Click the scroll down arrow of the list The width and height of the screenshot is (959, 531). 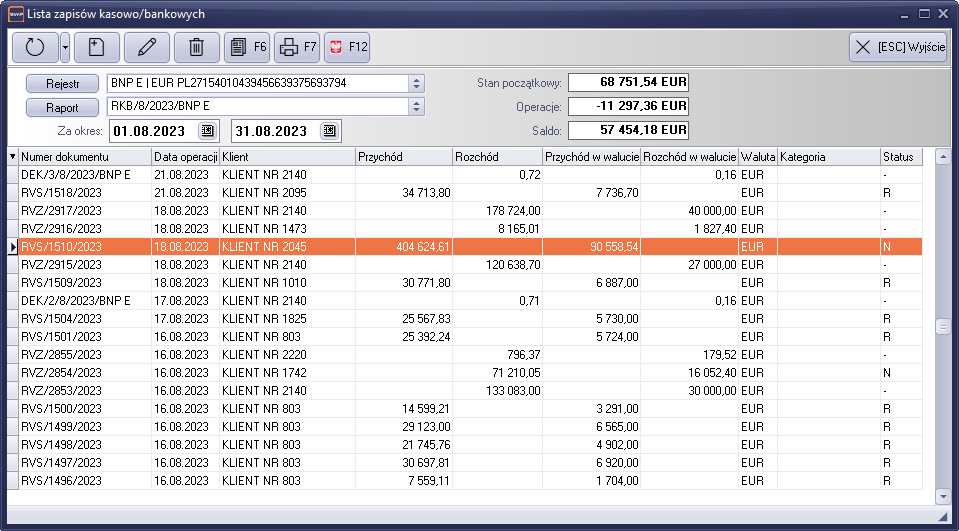[942, 496]
